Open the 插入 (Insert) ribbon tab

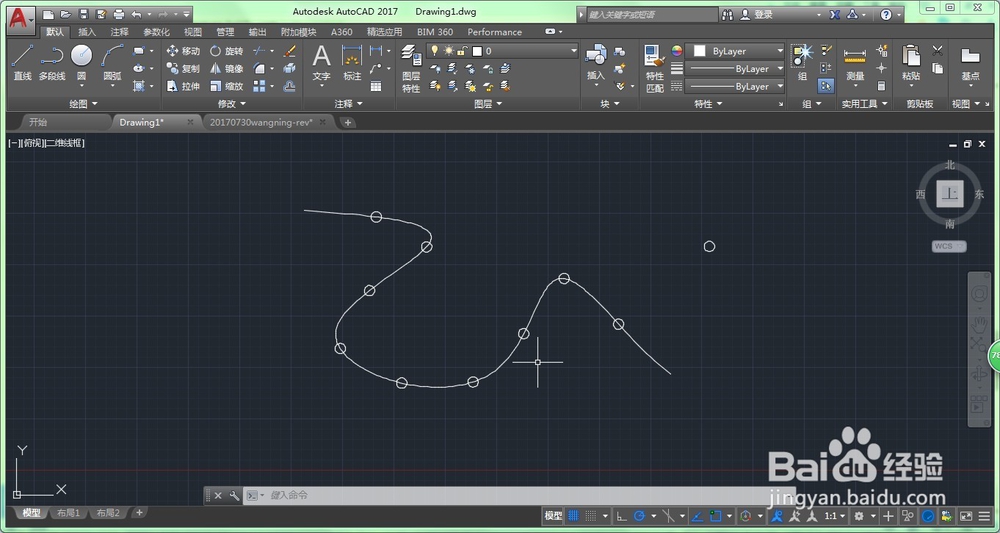87,32
